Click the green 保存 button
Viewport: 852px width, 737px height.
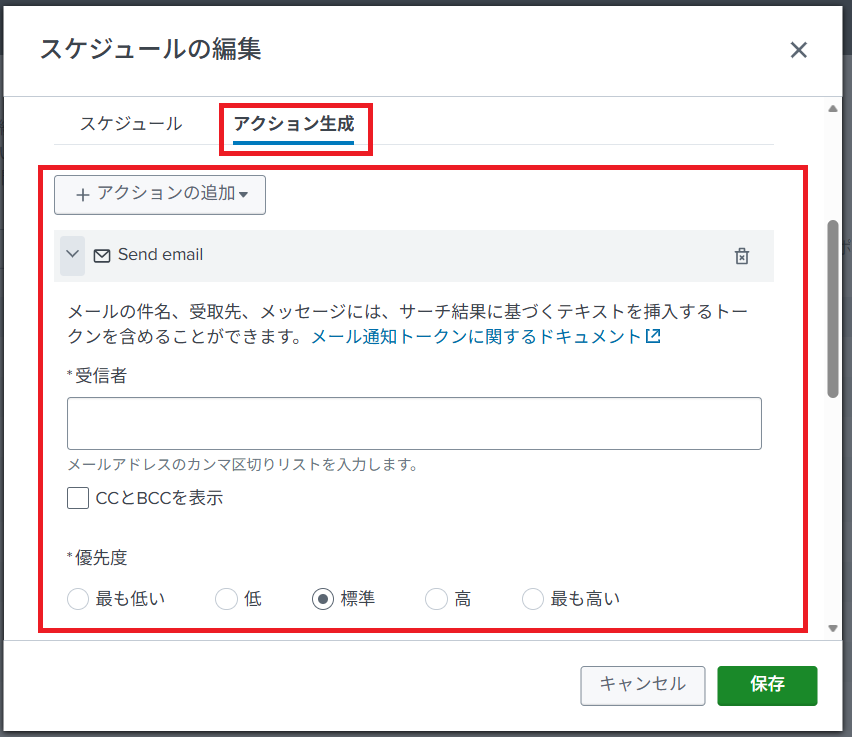(767, 685)
